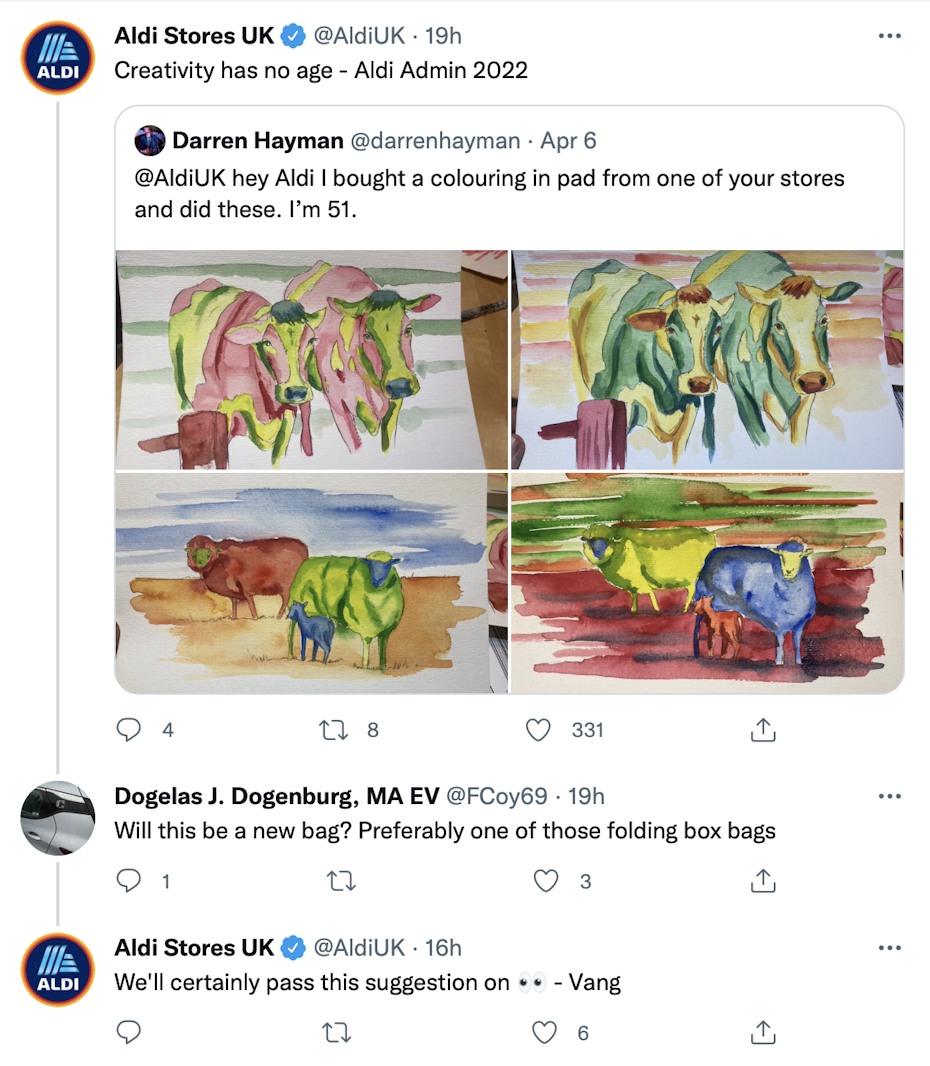Like Aldi's reply signed Vang

point(545,1032)
